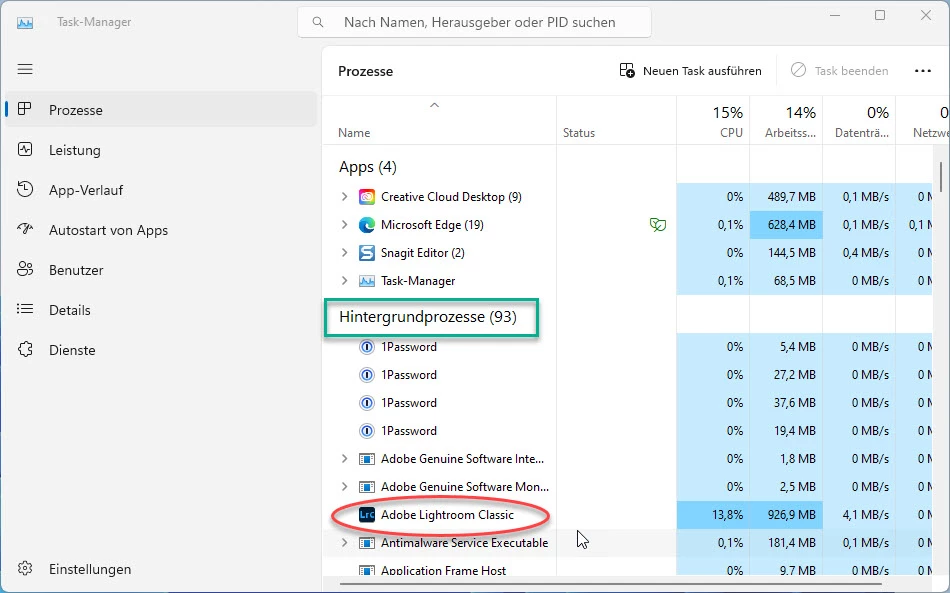The image size is (950, 593).
Task: Expand Adobe Genuine Software Mon... row
Action: click(344, 486)
